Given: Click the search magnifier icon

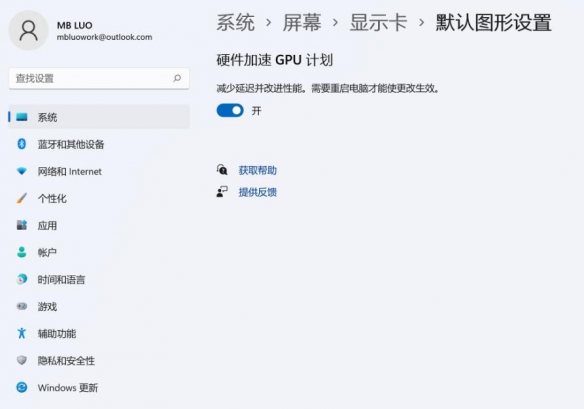Looking at the screenshot, I should (x=177, y=78).
